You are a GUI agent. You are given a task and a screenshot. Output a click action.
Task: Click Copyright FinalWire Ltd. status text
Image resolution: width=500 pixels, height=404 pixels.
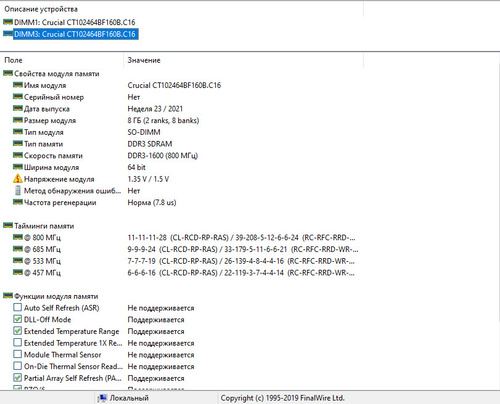coord(282,398)
